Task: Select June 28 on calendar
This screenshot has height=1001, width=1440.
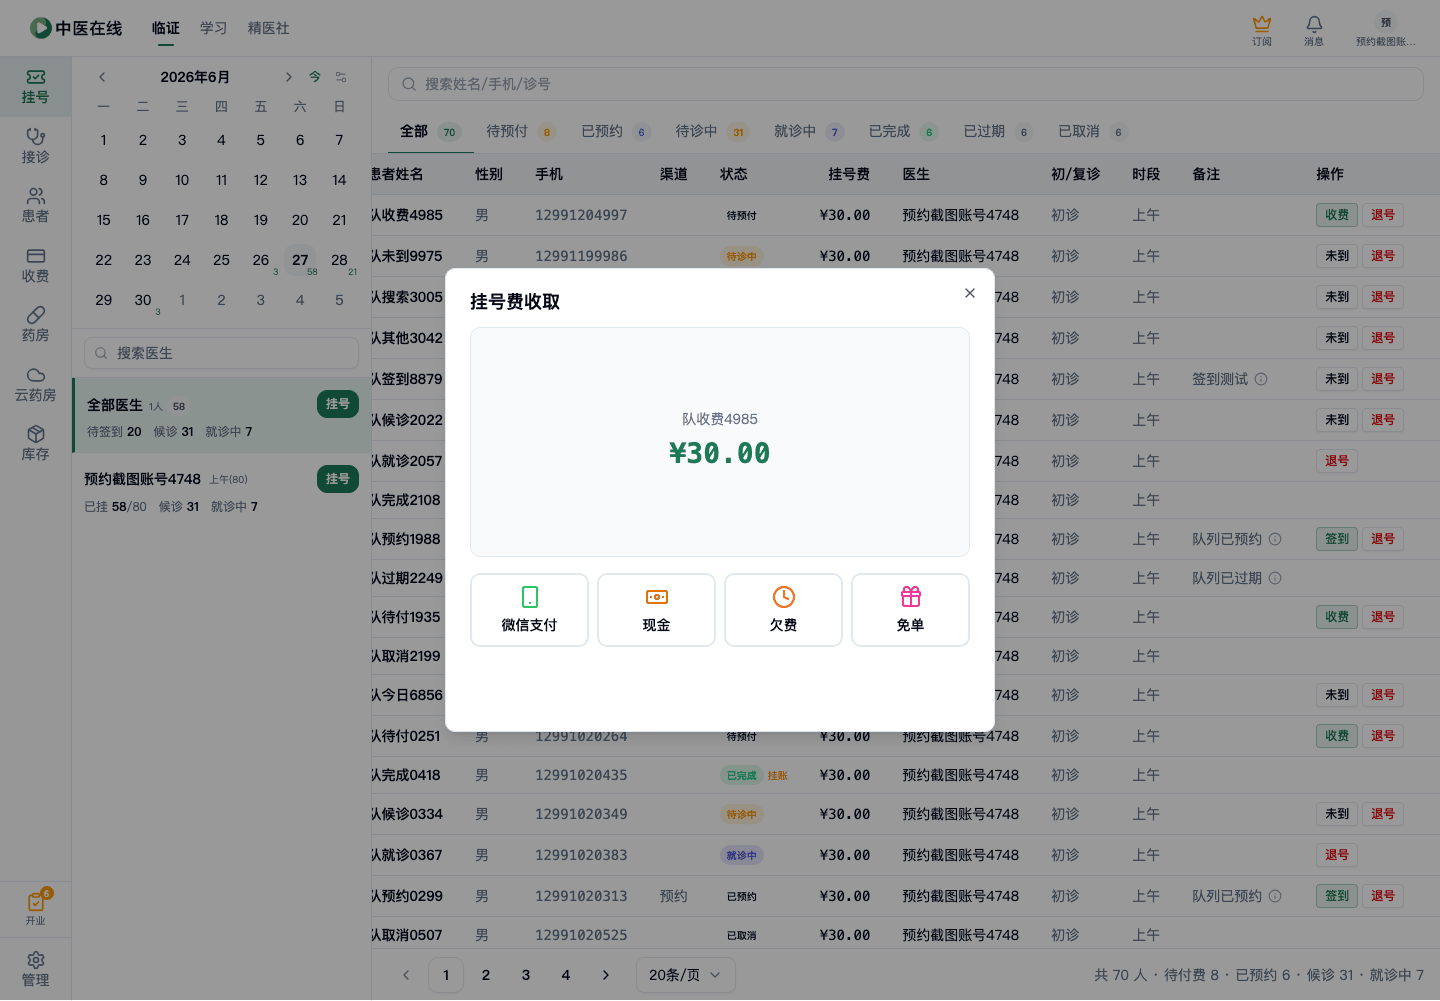Action: (339, 260)
